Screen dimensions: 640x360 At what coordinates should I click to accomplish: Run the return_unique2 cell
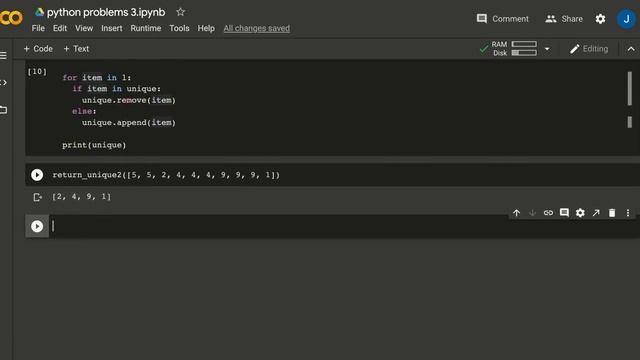tap(37, 175)
